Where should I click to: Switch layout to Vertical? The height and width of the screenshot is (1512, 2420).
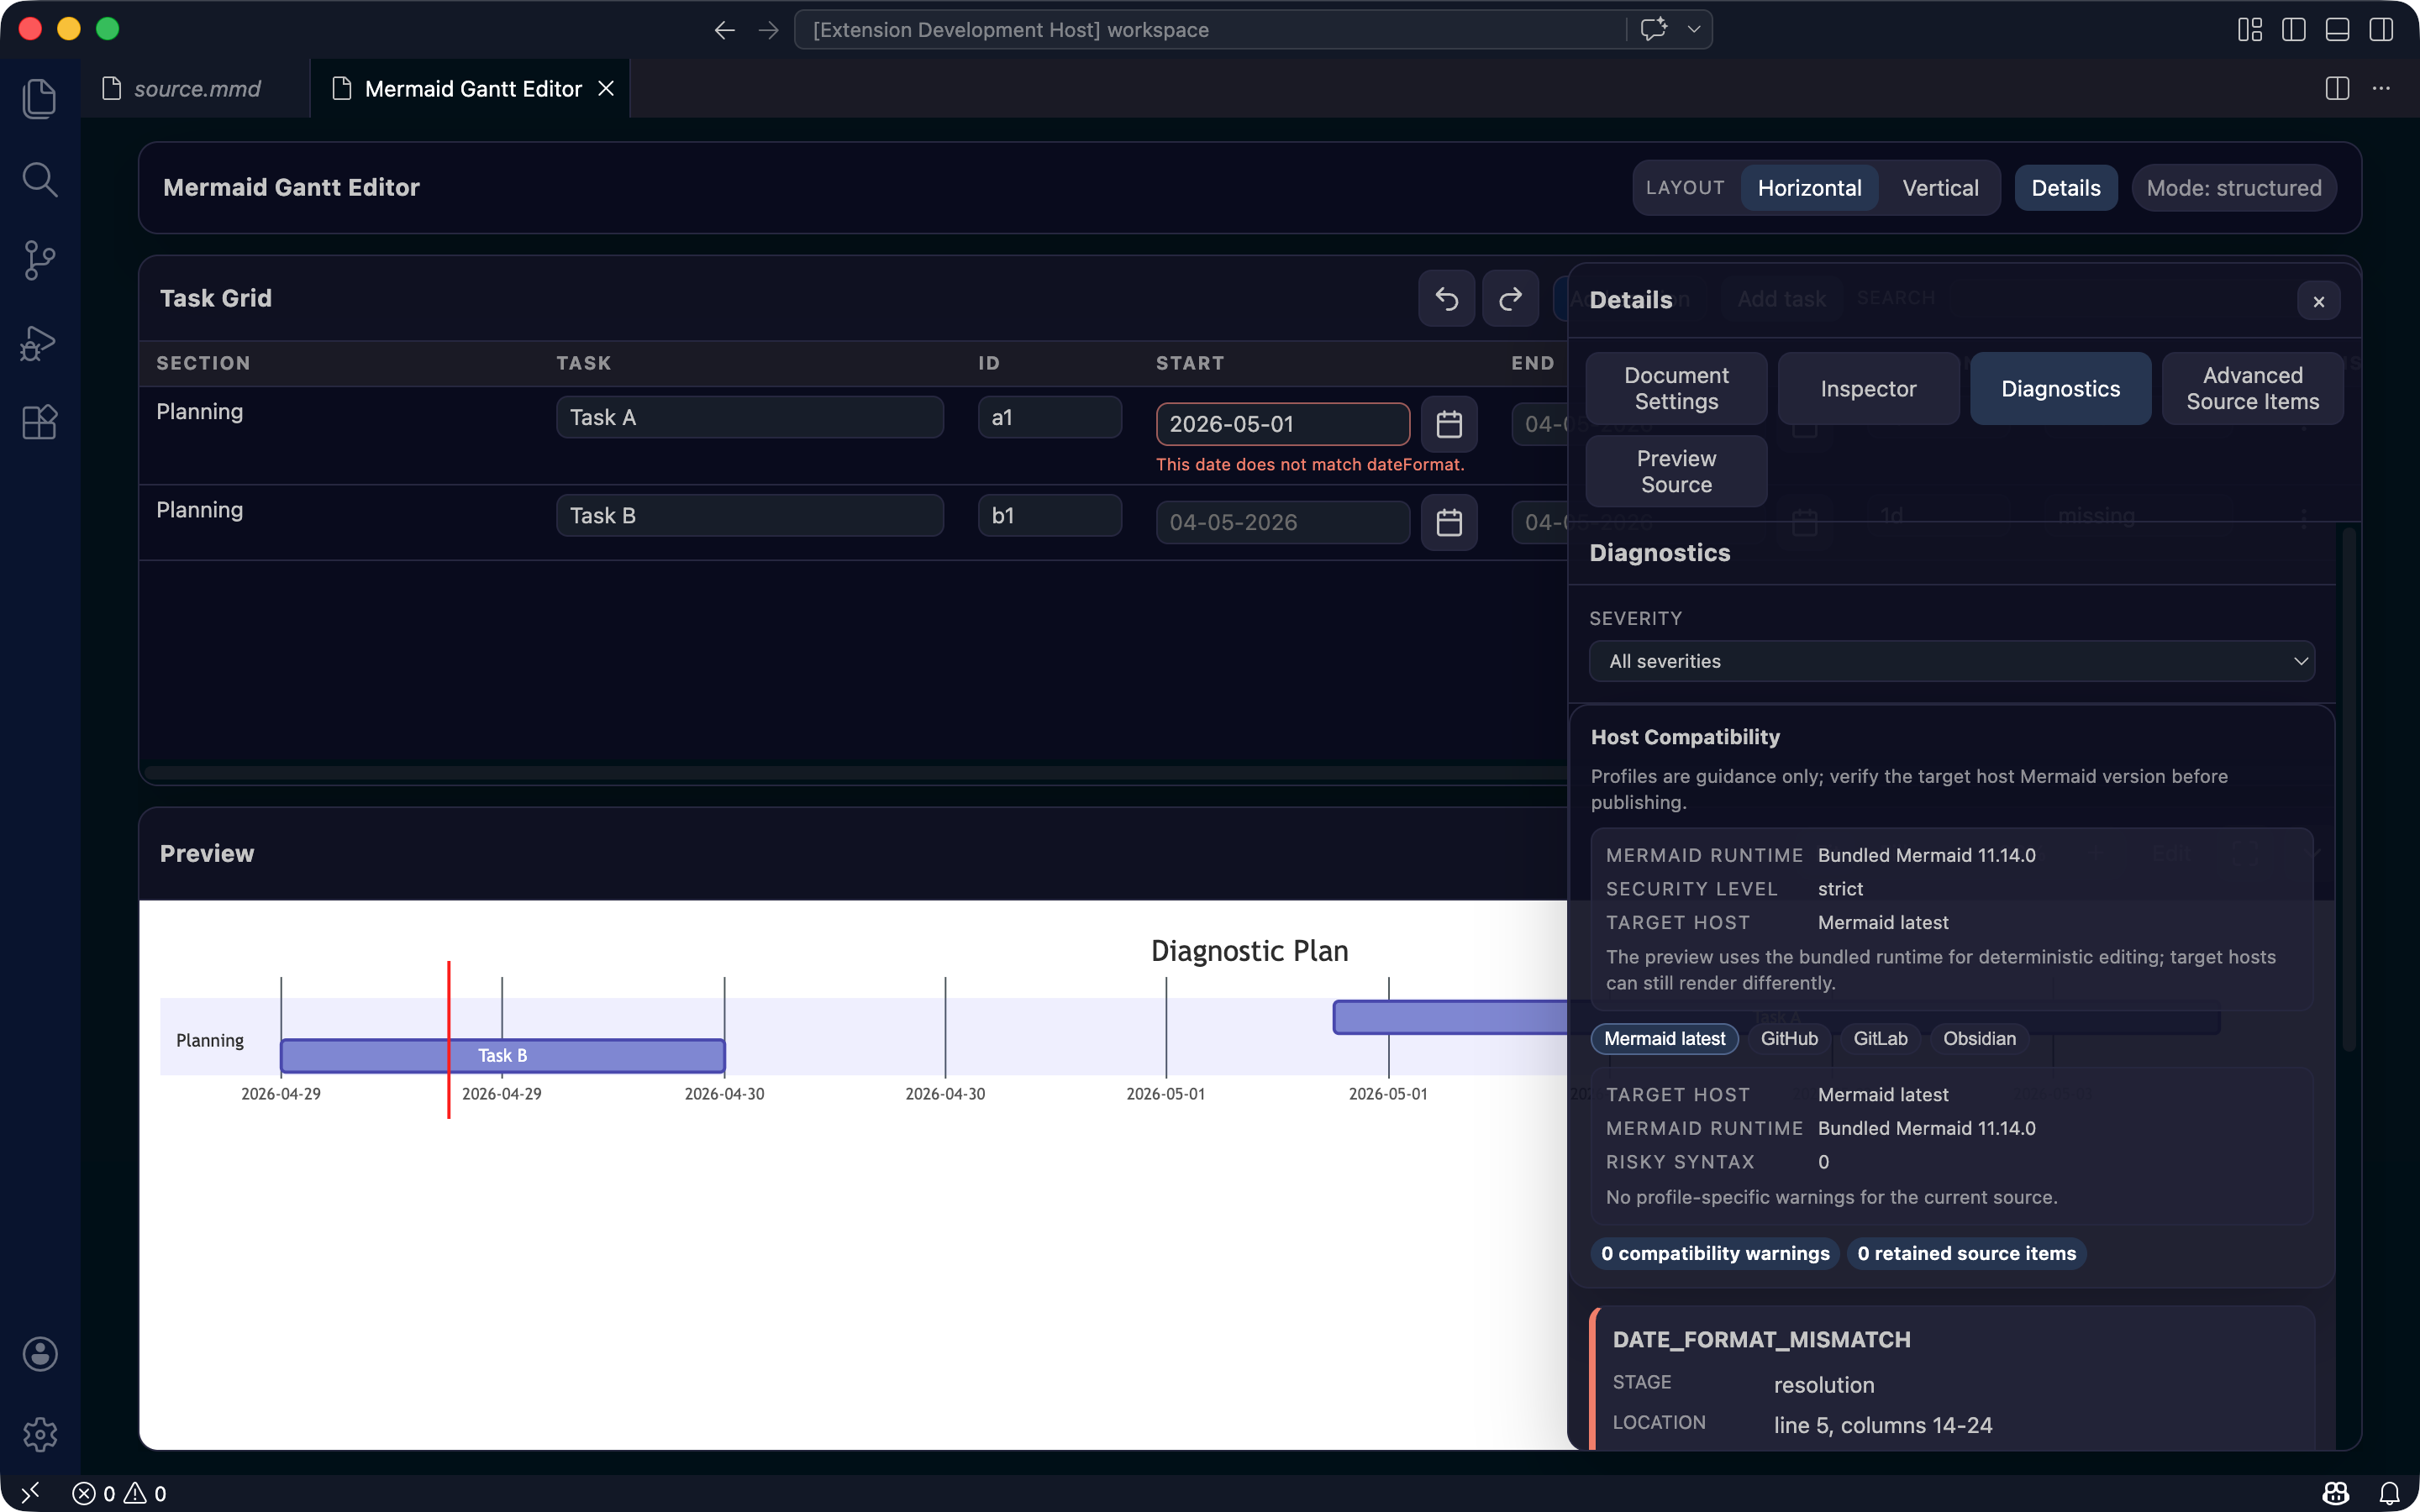1940,188
